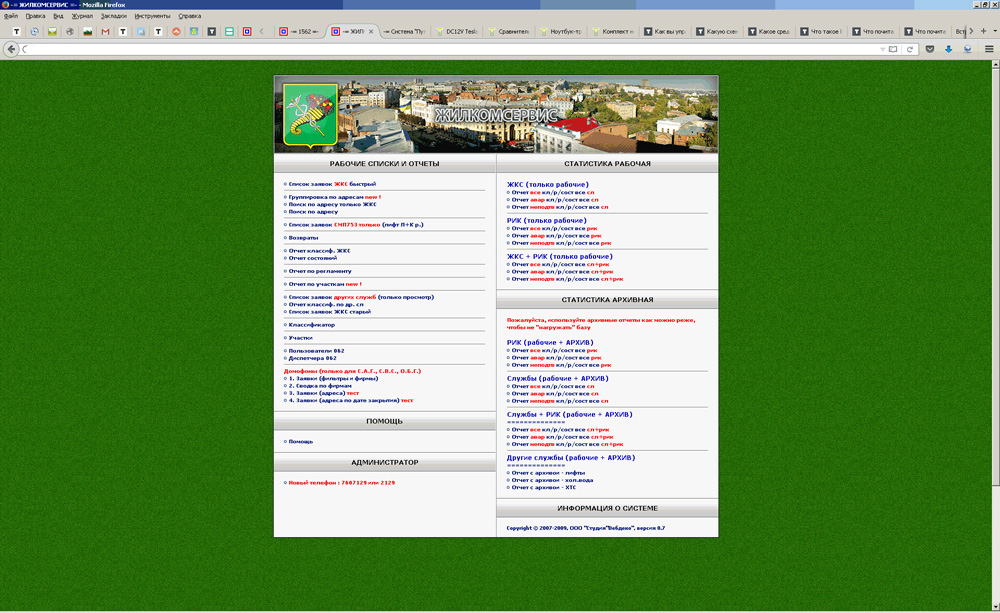This screenshot has width=1000, height=613.
Task: Open the Классификатор link
Action: point(312,325)
